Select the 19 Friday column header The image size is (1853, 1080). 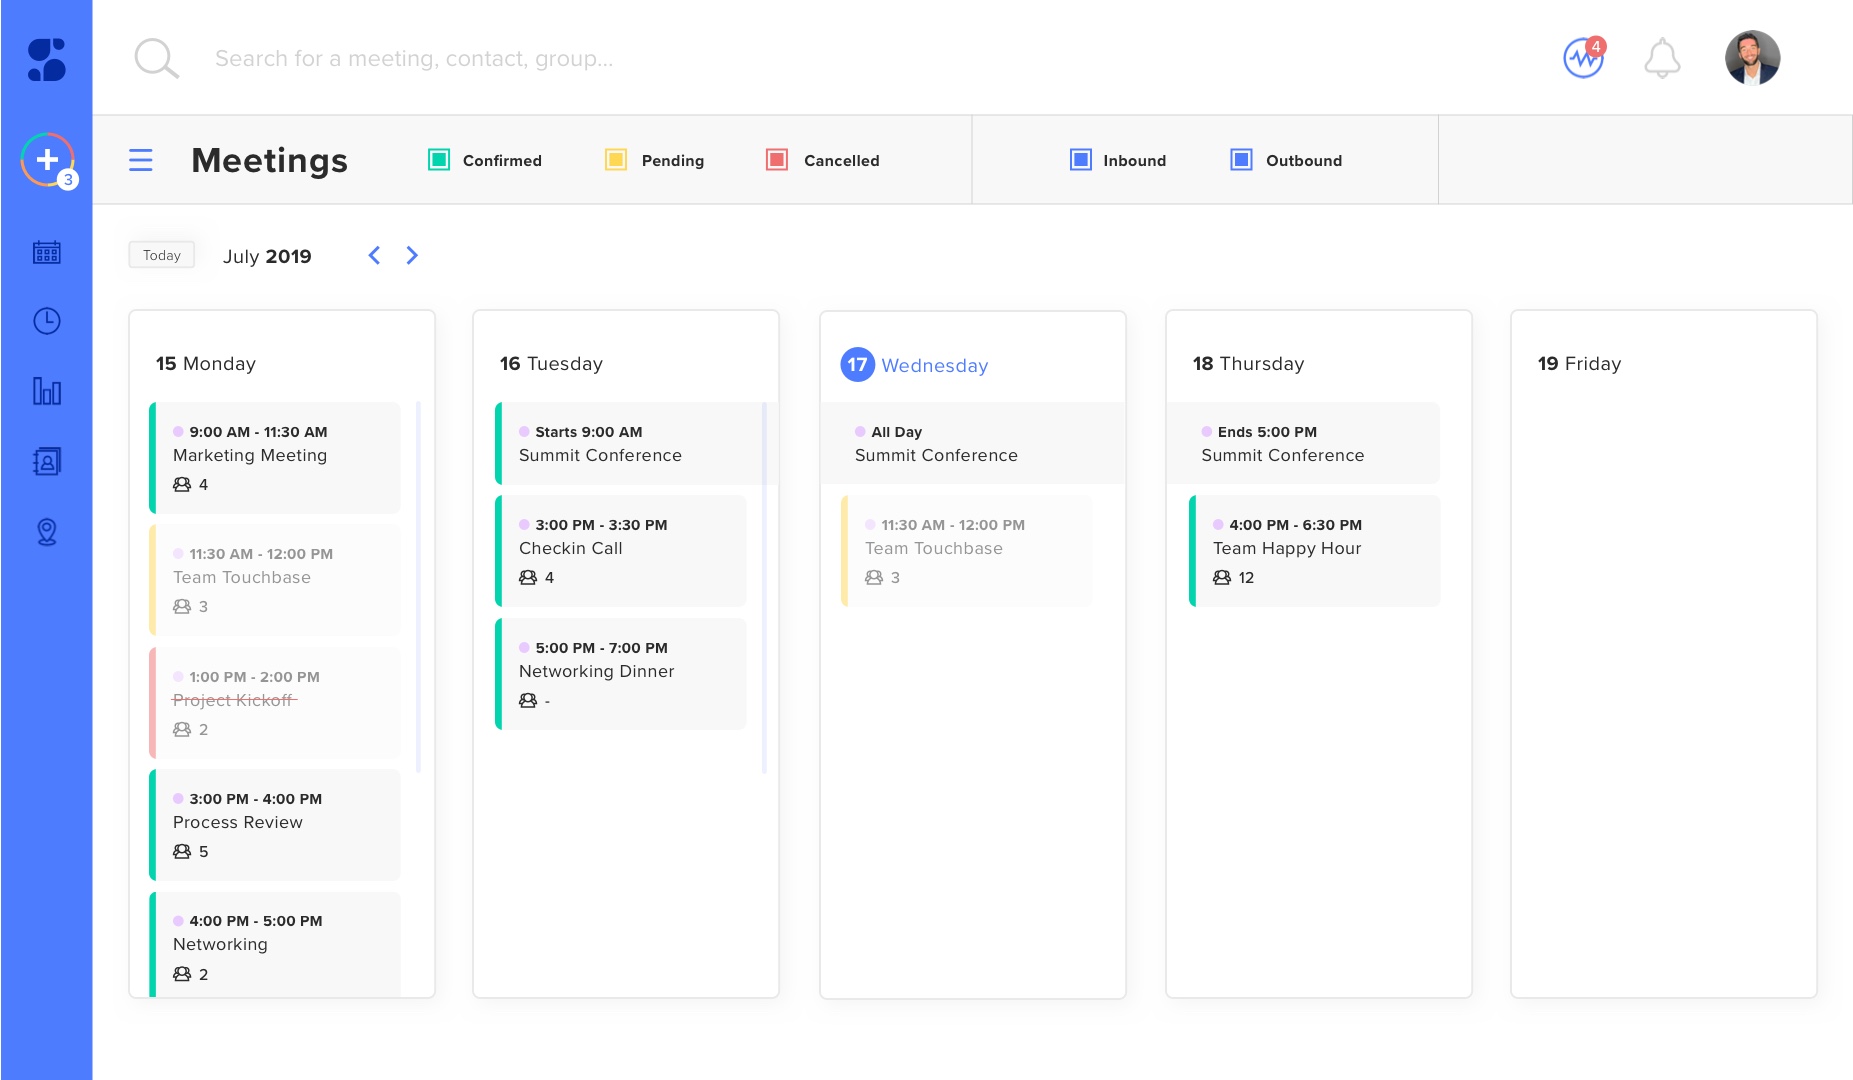[1580, 364]
